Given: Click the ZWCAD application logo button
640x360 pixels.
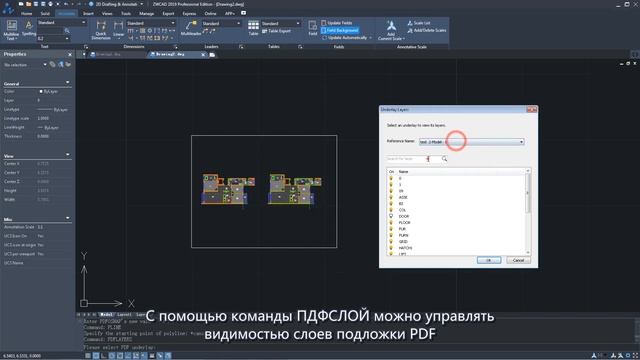Looking at the screenshot, I should (8, 8).
